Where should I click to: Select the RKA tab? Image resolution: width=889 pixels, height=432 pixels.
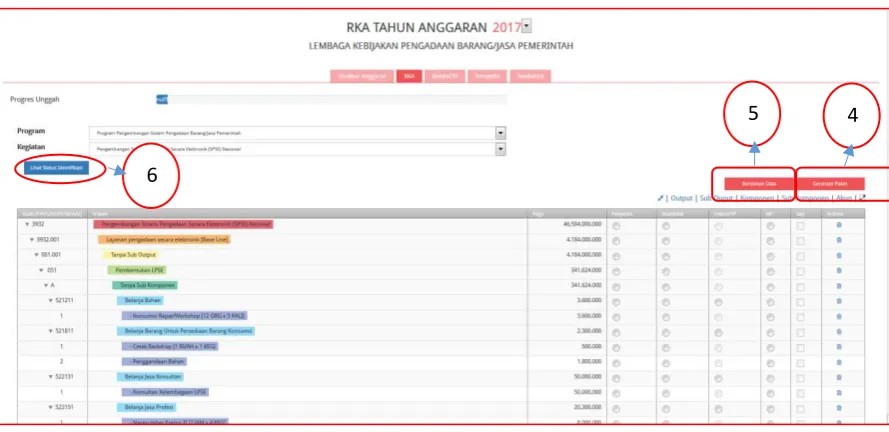[x=409, y=76]
